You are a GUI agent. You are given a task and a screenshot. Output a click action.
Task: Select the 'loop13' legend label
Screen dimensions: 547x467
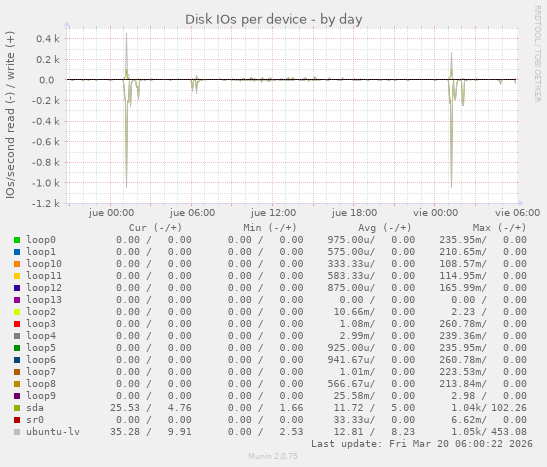pyautogui.click(x=44, y=300)
